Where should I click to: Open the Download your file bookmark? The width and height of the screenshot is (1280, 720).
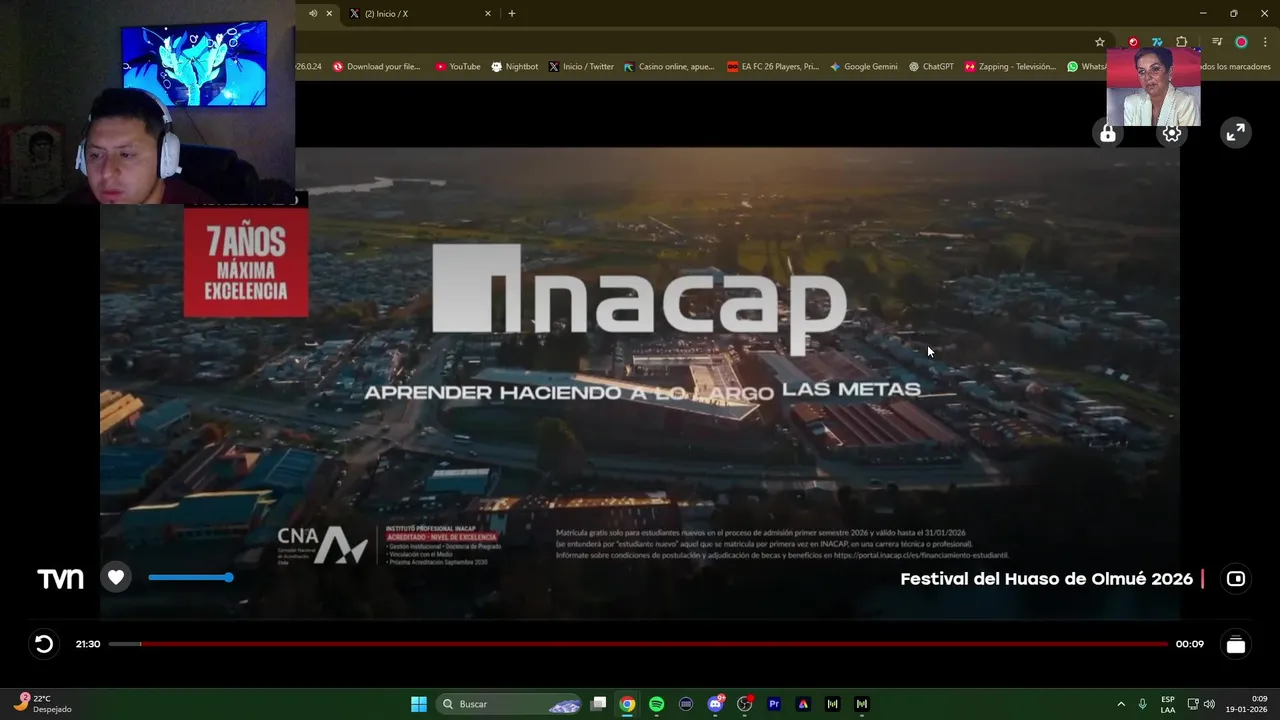coord(377,67)
